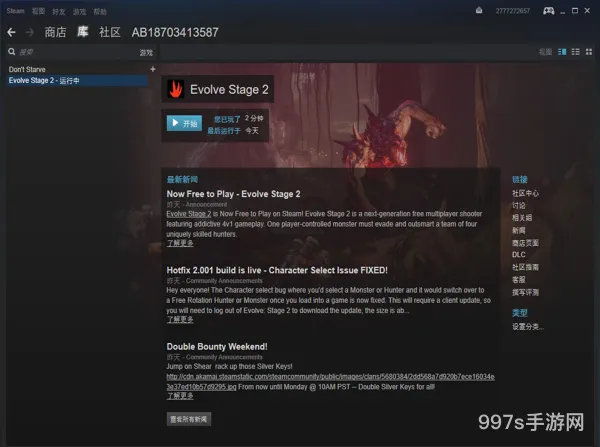The image size is (600, 447).
Task: Open Hotfix 2.001 build news headline
Action: point(277,270)
